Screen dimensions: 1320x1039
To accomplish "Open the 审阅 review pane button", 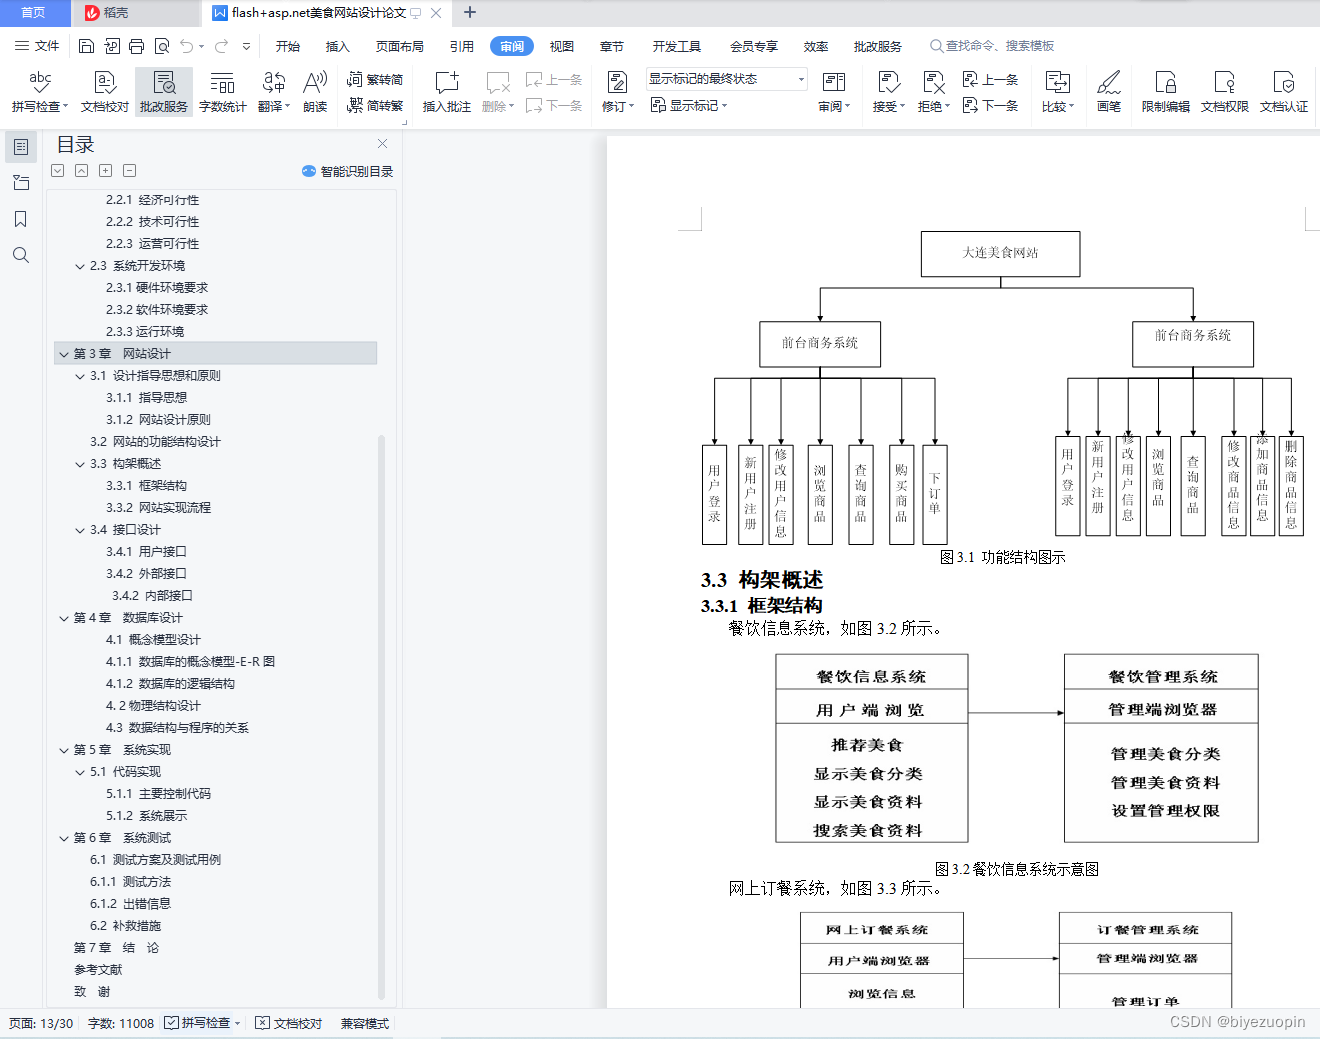I will (834, 91).
